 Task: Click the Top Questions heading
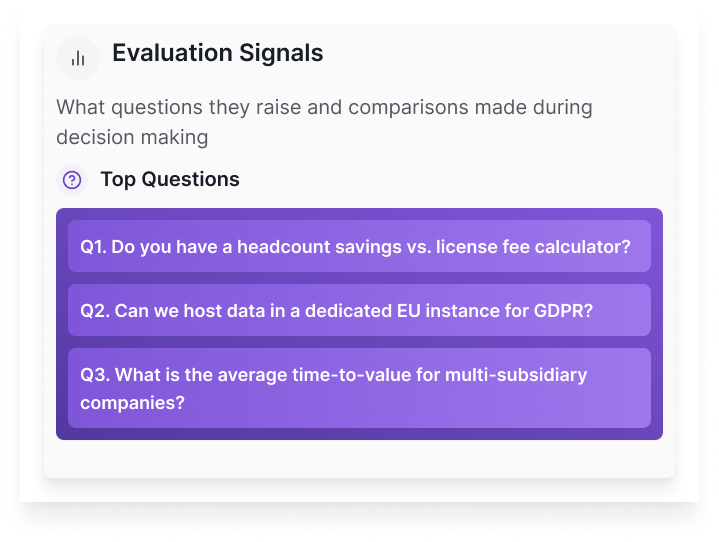pyautogui.click(x=170, y=180)
